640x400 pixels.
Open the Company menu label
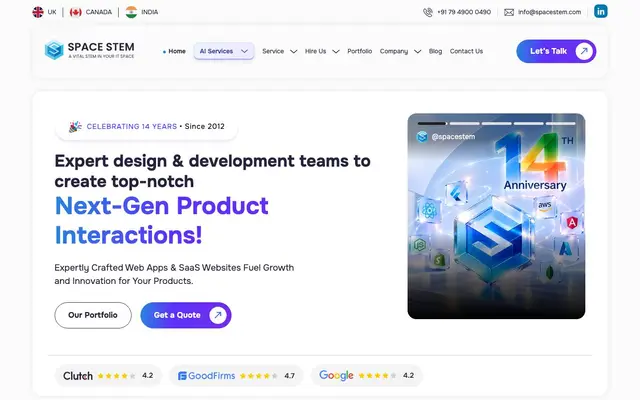[x=394, y=51]
